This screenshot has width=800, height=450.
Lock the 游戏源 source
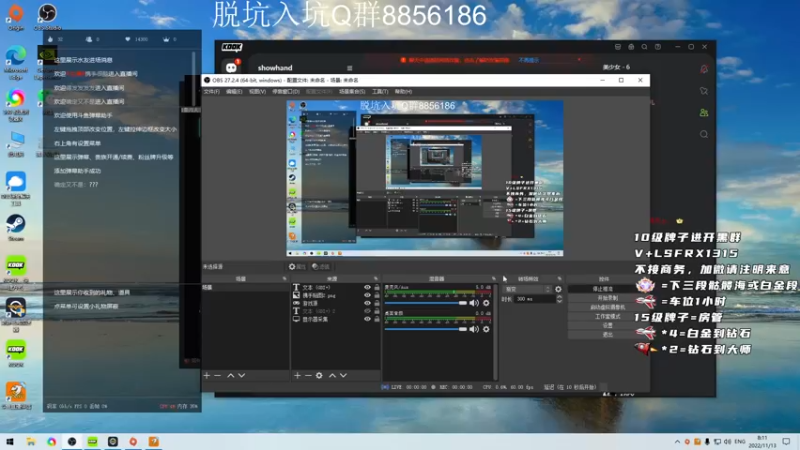377,303
